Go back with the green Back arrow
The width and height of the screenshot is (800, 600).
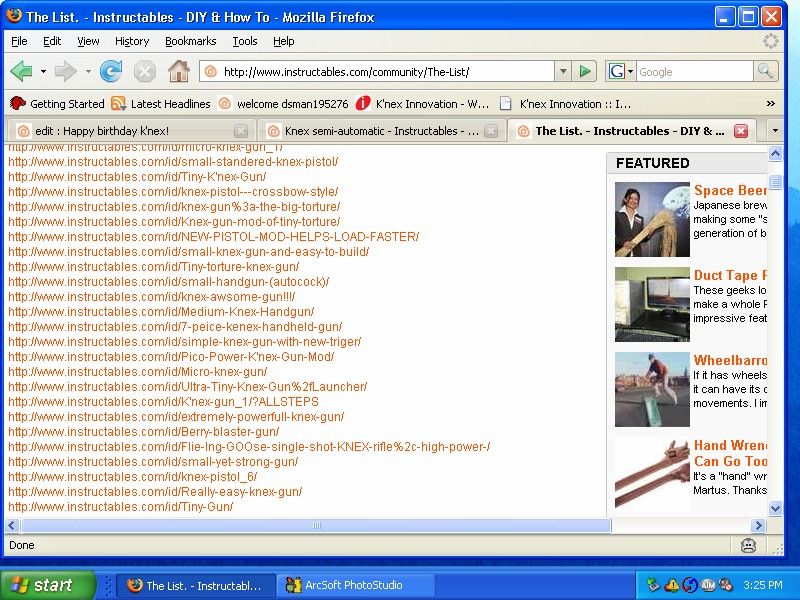click(x=21, y=71)
